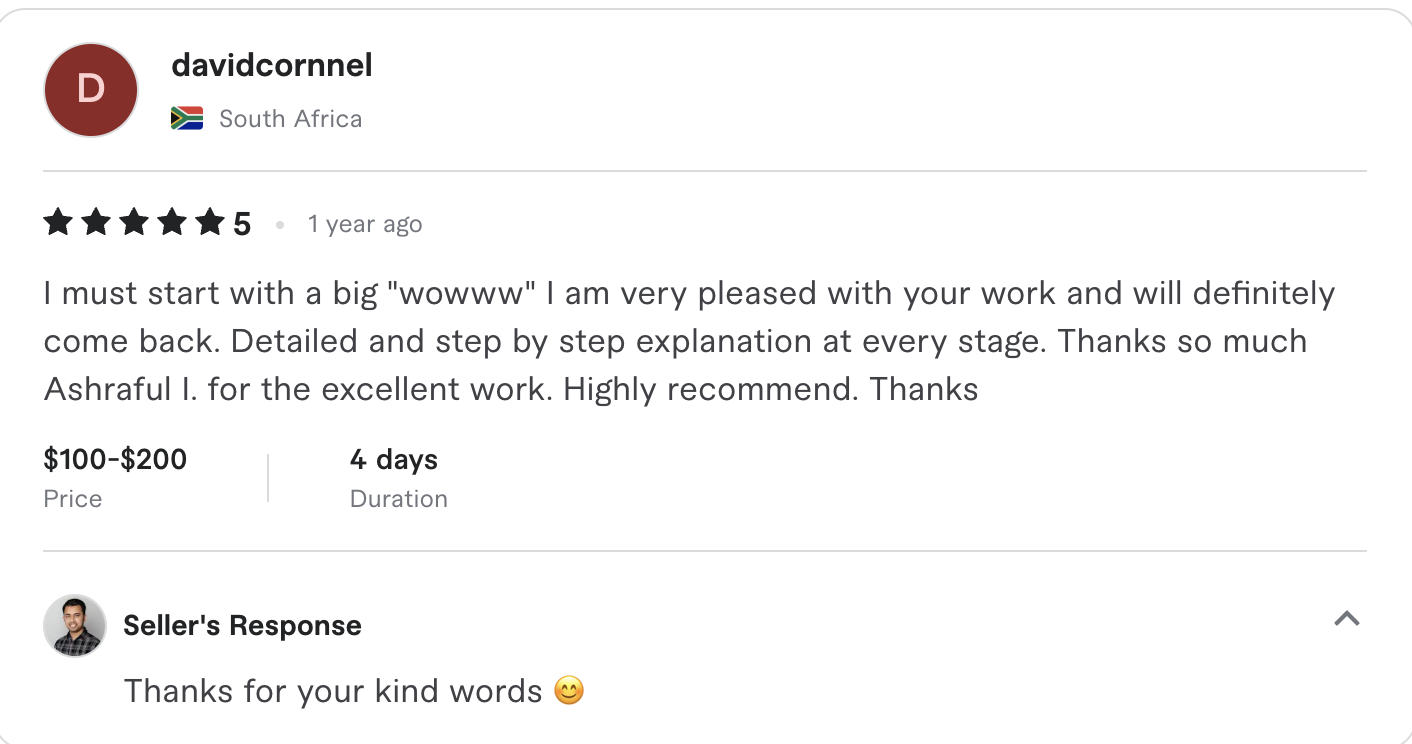Click the second star in the rating
Screen dimensions: 1412x744
[96, 222]
